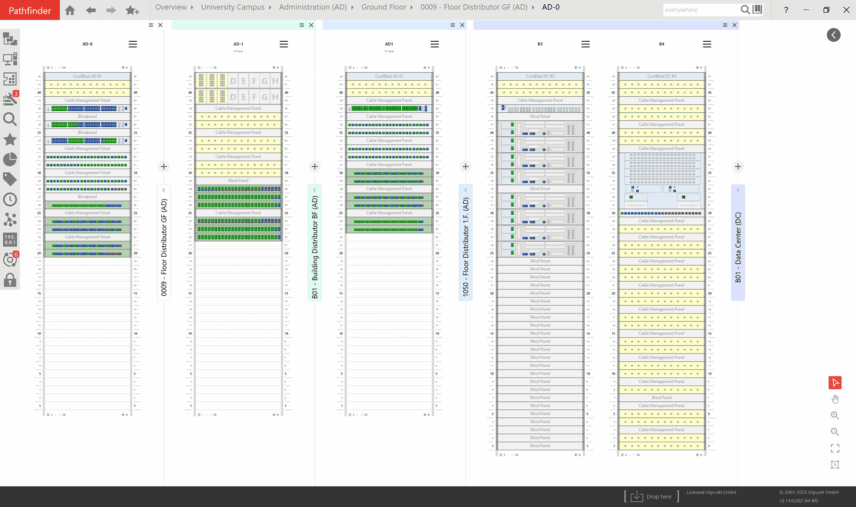Open hamburger menu for rack B4
This screenshot has height=507, width=856.
pos(707,44)
